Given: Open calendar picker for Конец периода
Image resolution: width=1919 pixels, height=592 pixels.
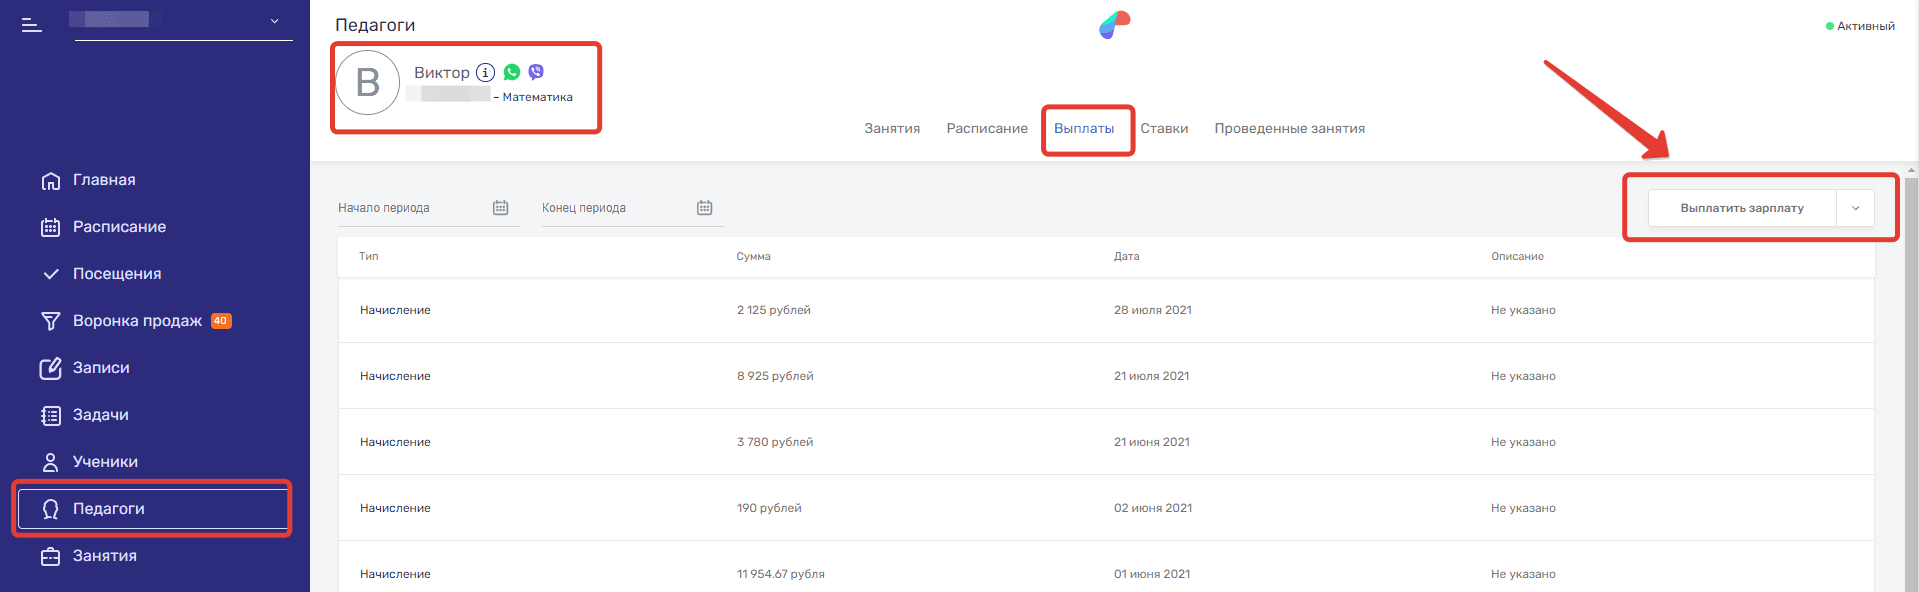Looking at the screenshot, I should pos(704,208).
